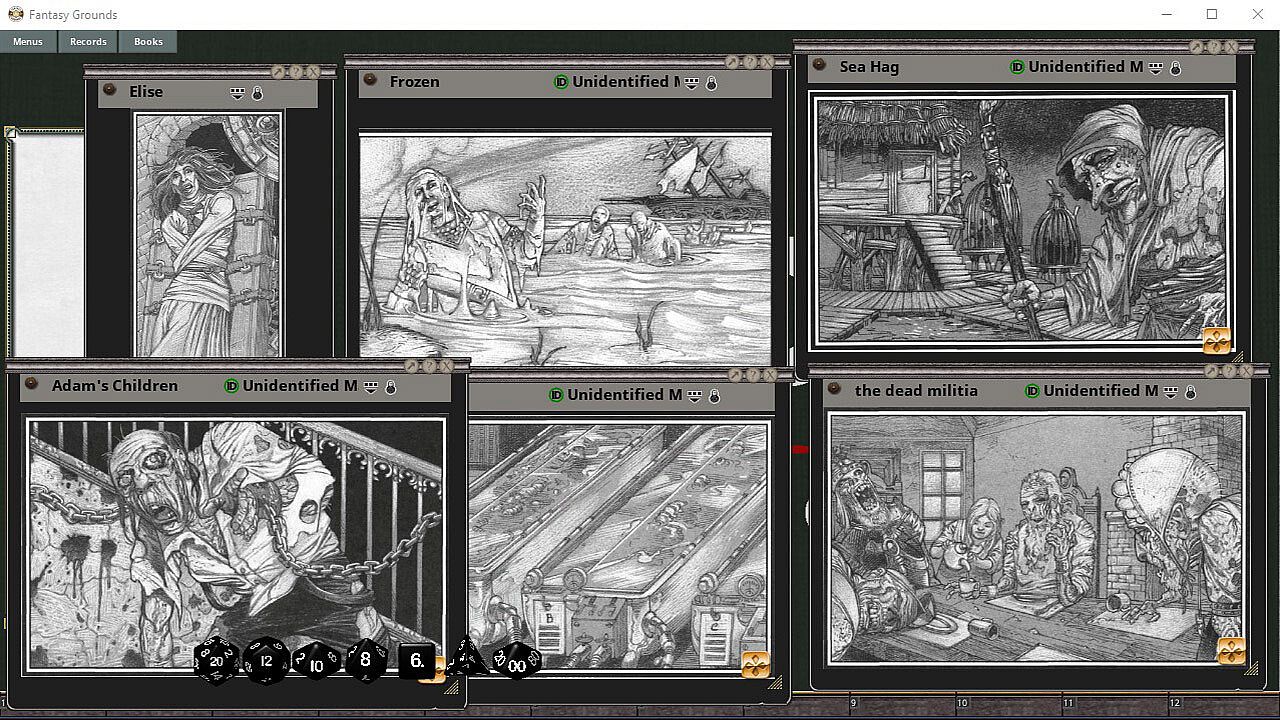The width and height of the screenshot is (1280, 720).
Task: Click the link icon in Sea Hag window
Action: pos(819,65)
